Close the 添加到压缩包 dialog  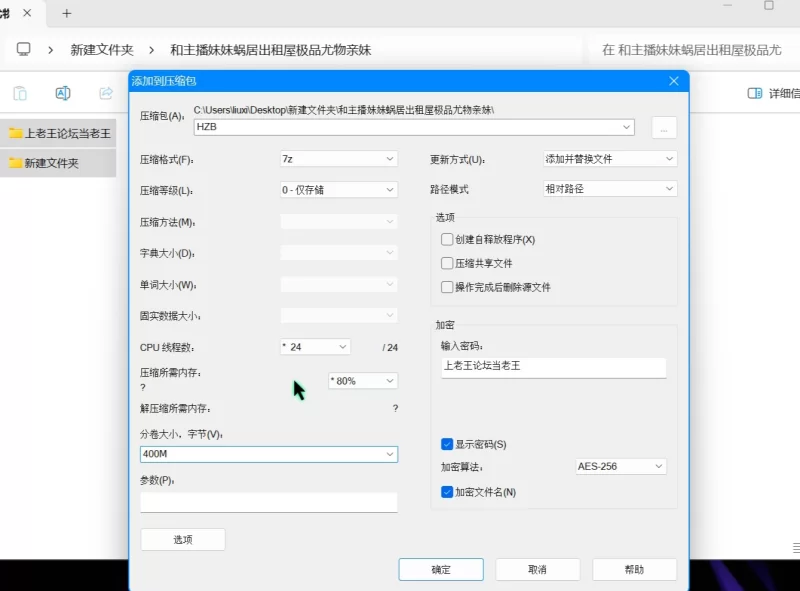click(x=673, y=81)
